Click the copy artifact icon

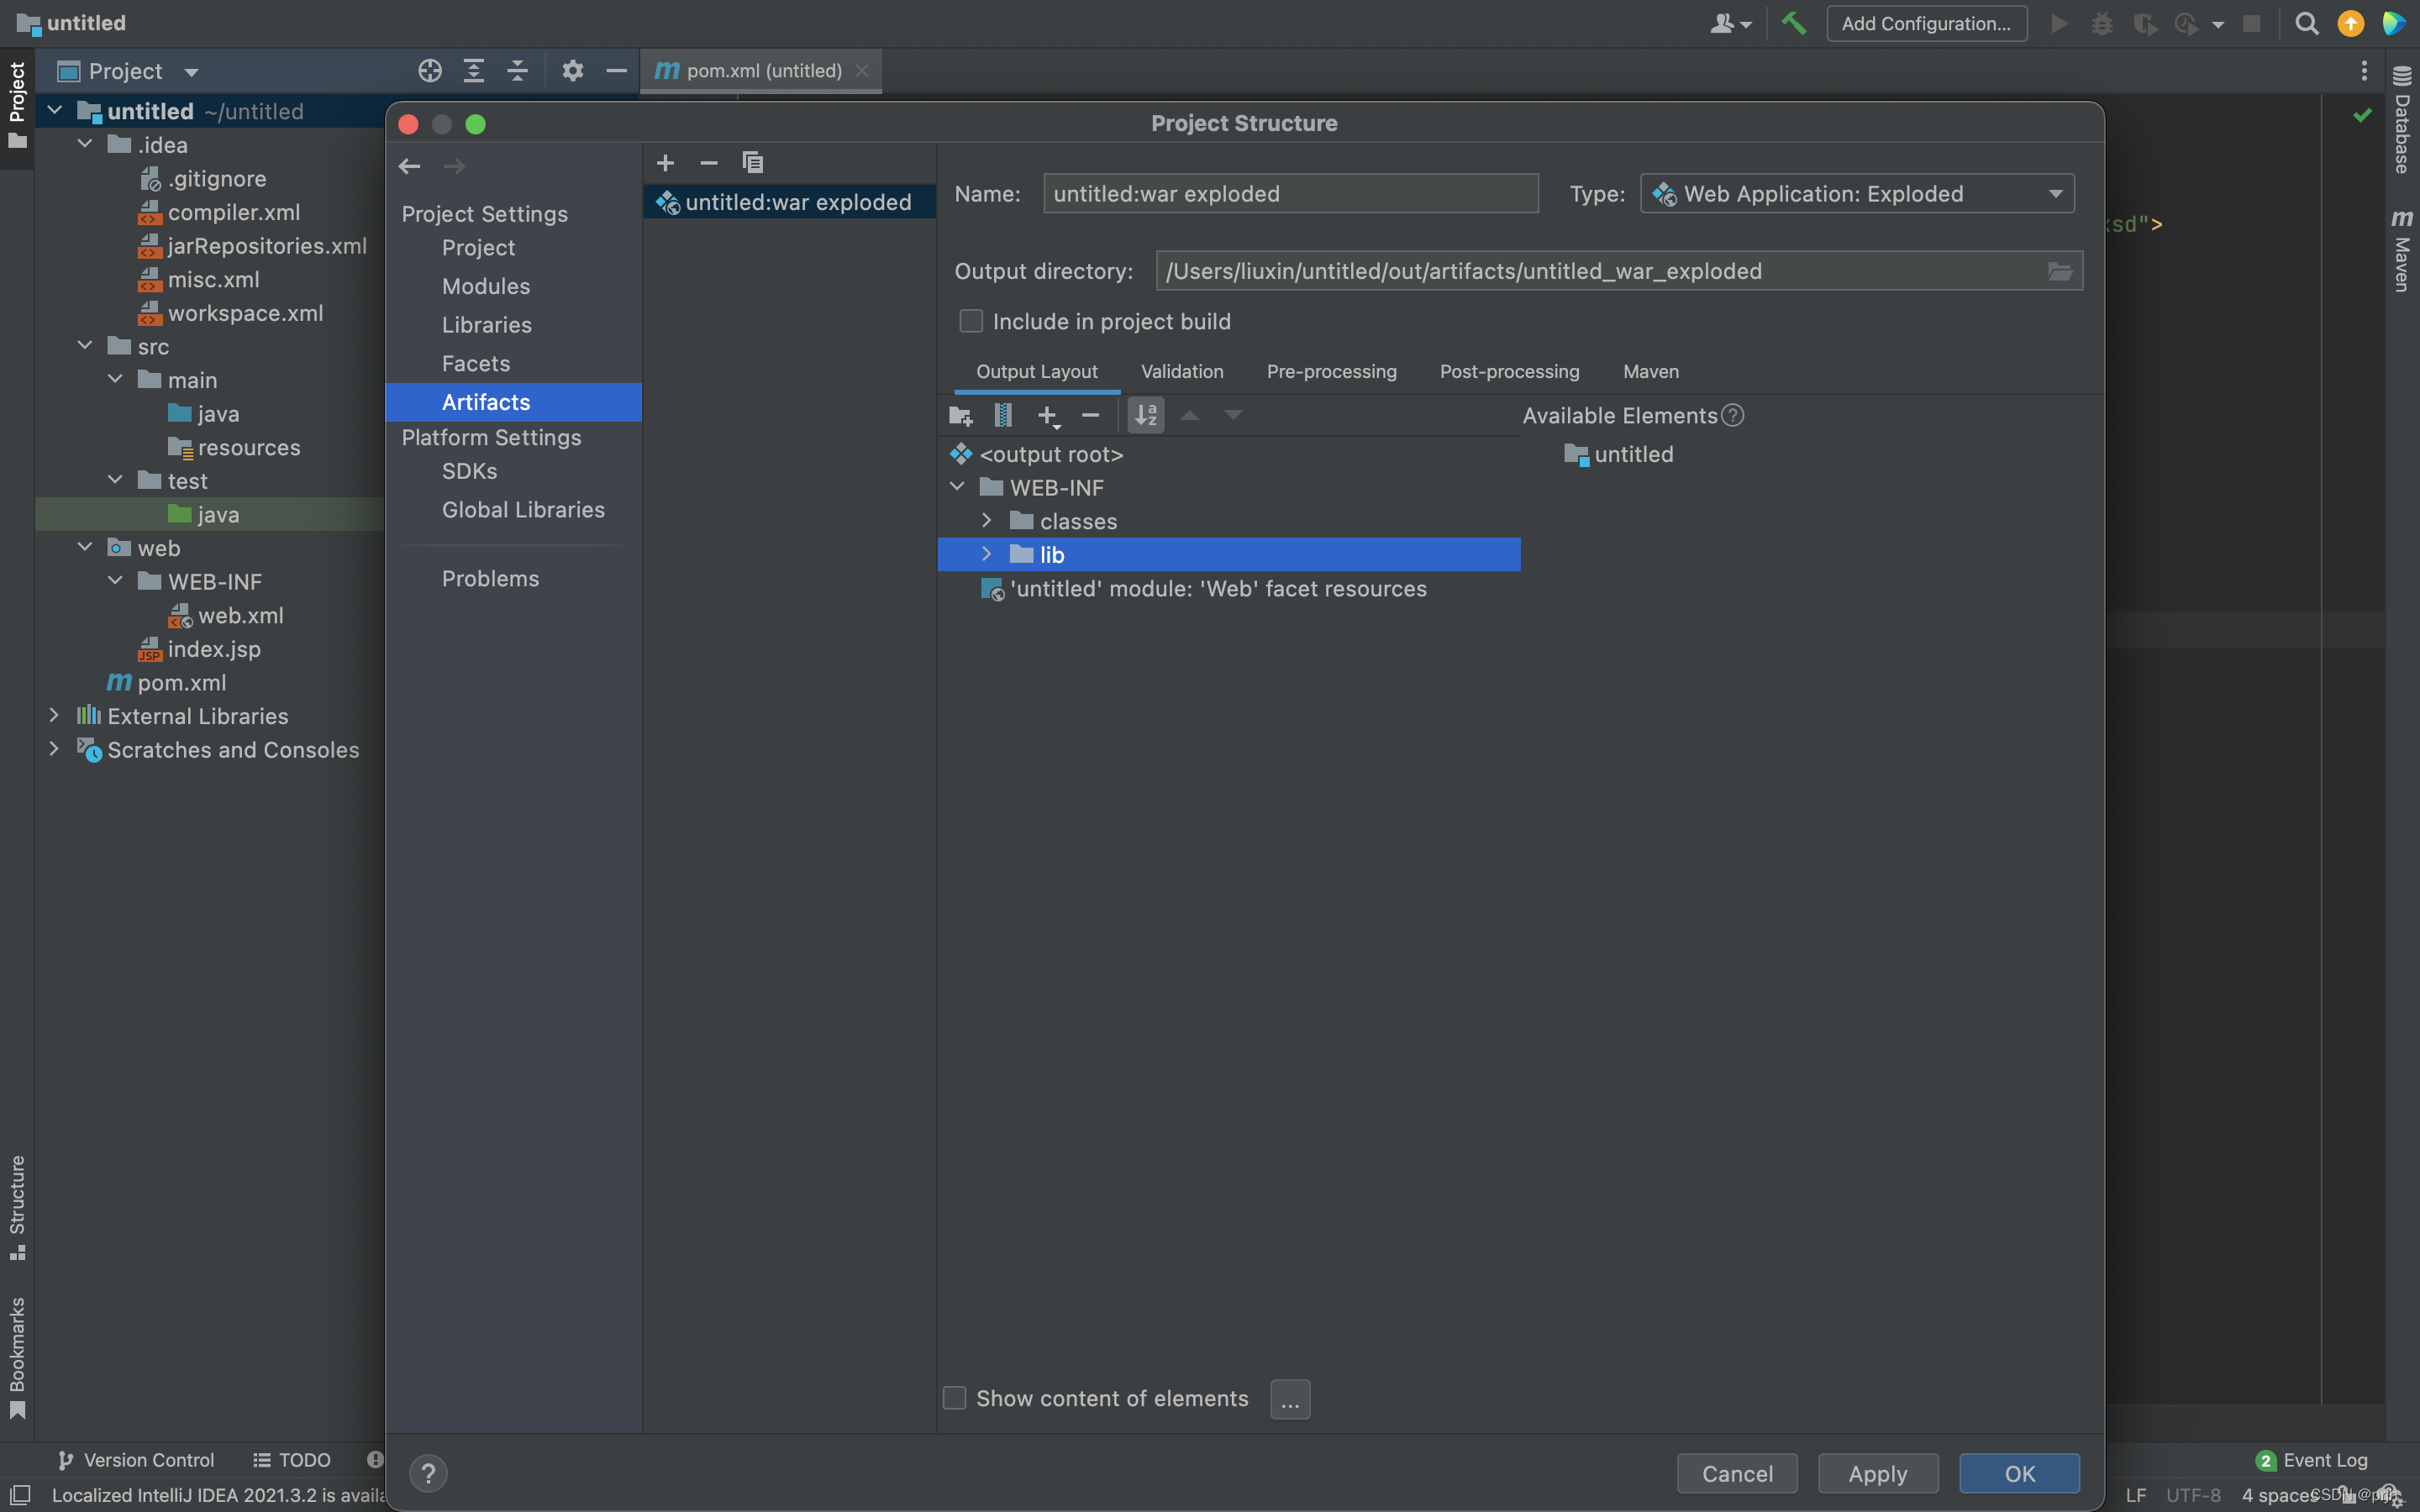click(751, 162)
